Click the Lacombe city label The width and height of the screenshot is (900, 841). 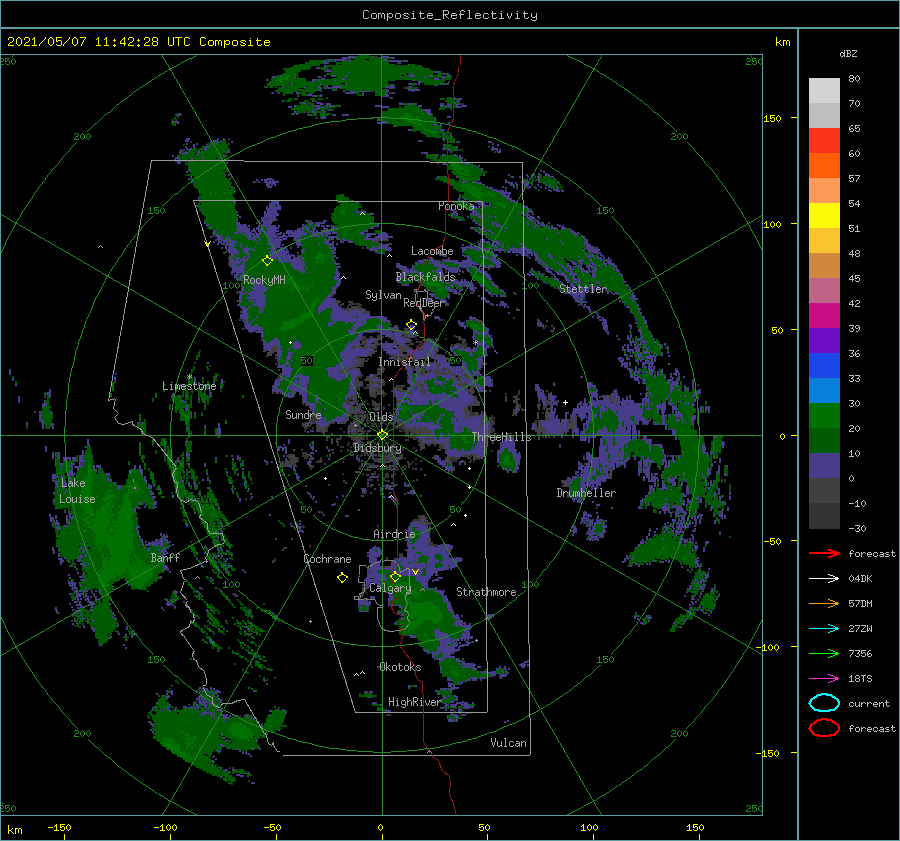[x=432, y=251]
